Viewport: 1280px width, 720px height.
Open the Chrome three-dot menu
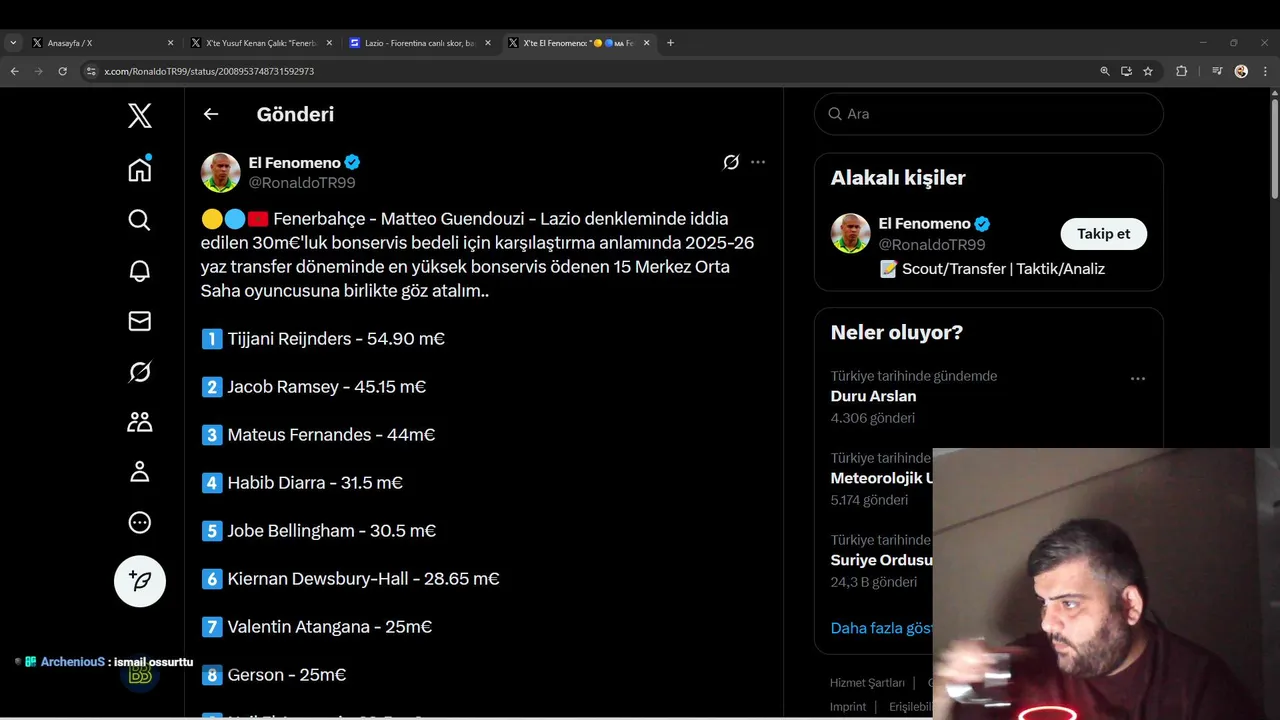[1266, 71]
